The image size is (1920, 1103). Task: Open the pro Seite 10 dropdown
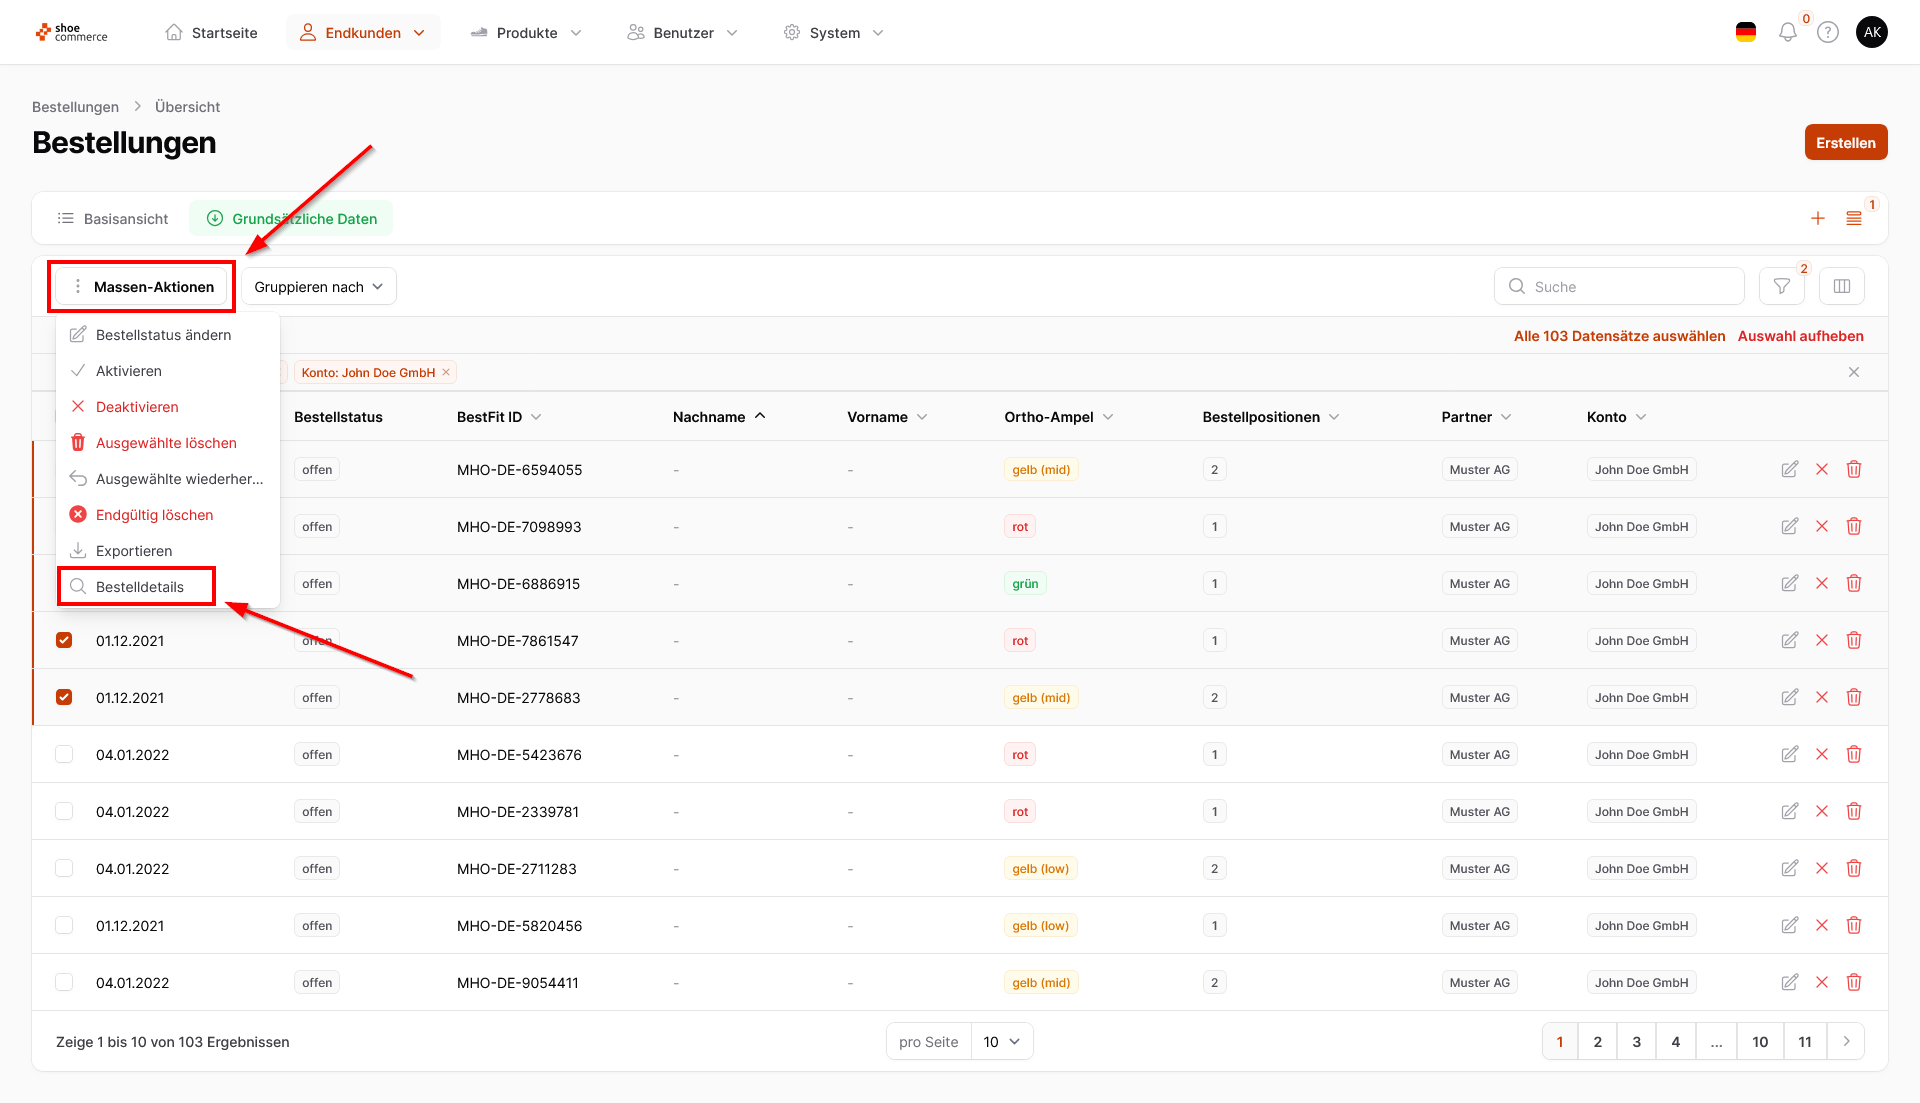(x=1001, y=1042)
